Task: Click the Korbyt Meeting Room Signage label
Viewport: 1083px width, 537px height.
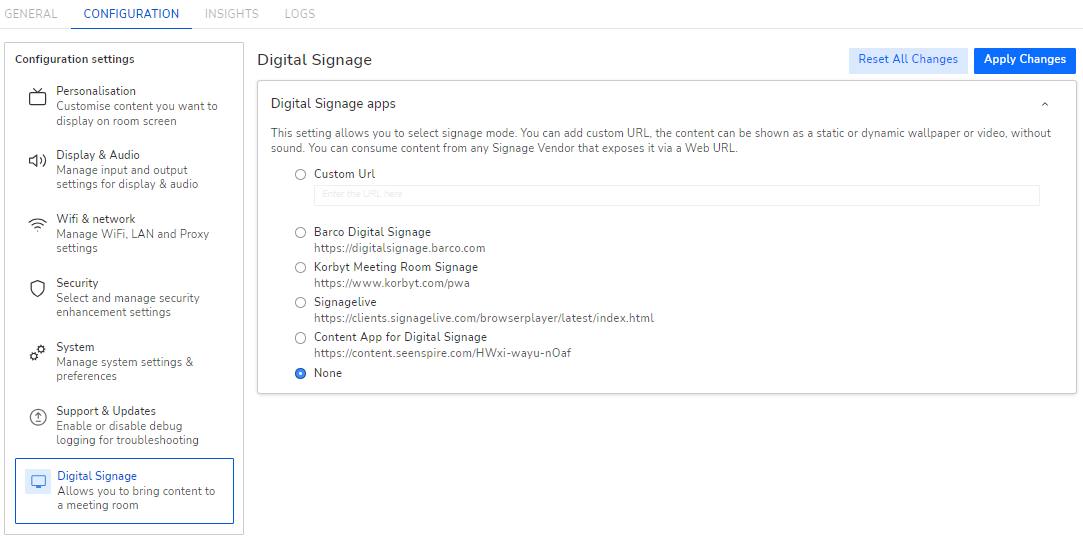Action: (x=396, y=267)
